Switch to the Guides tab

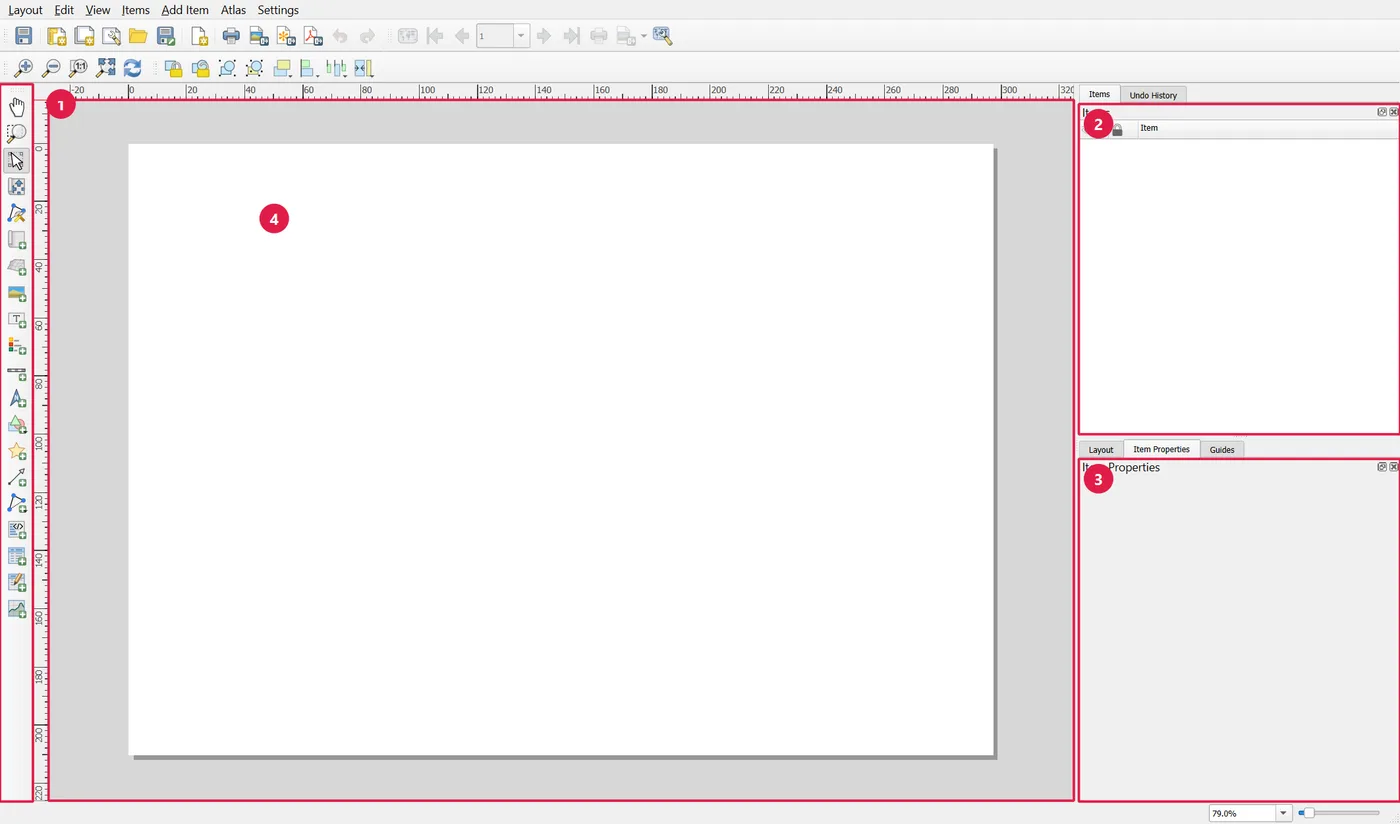coord(1222,449)
